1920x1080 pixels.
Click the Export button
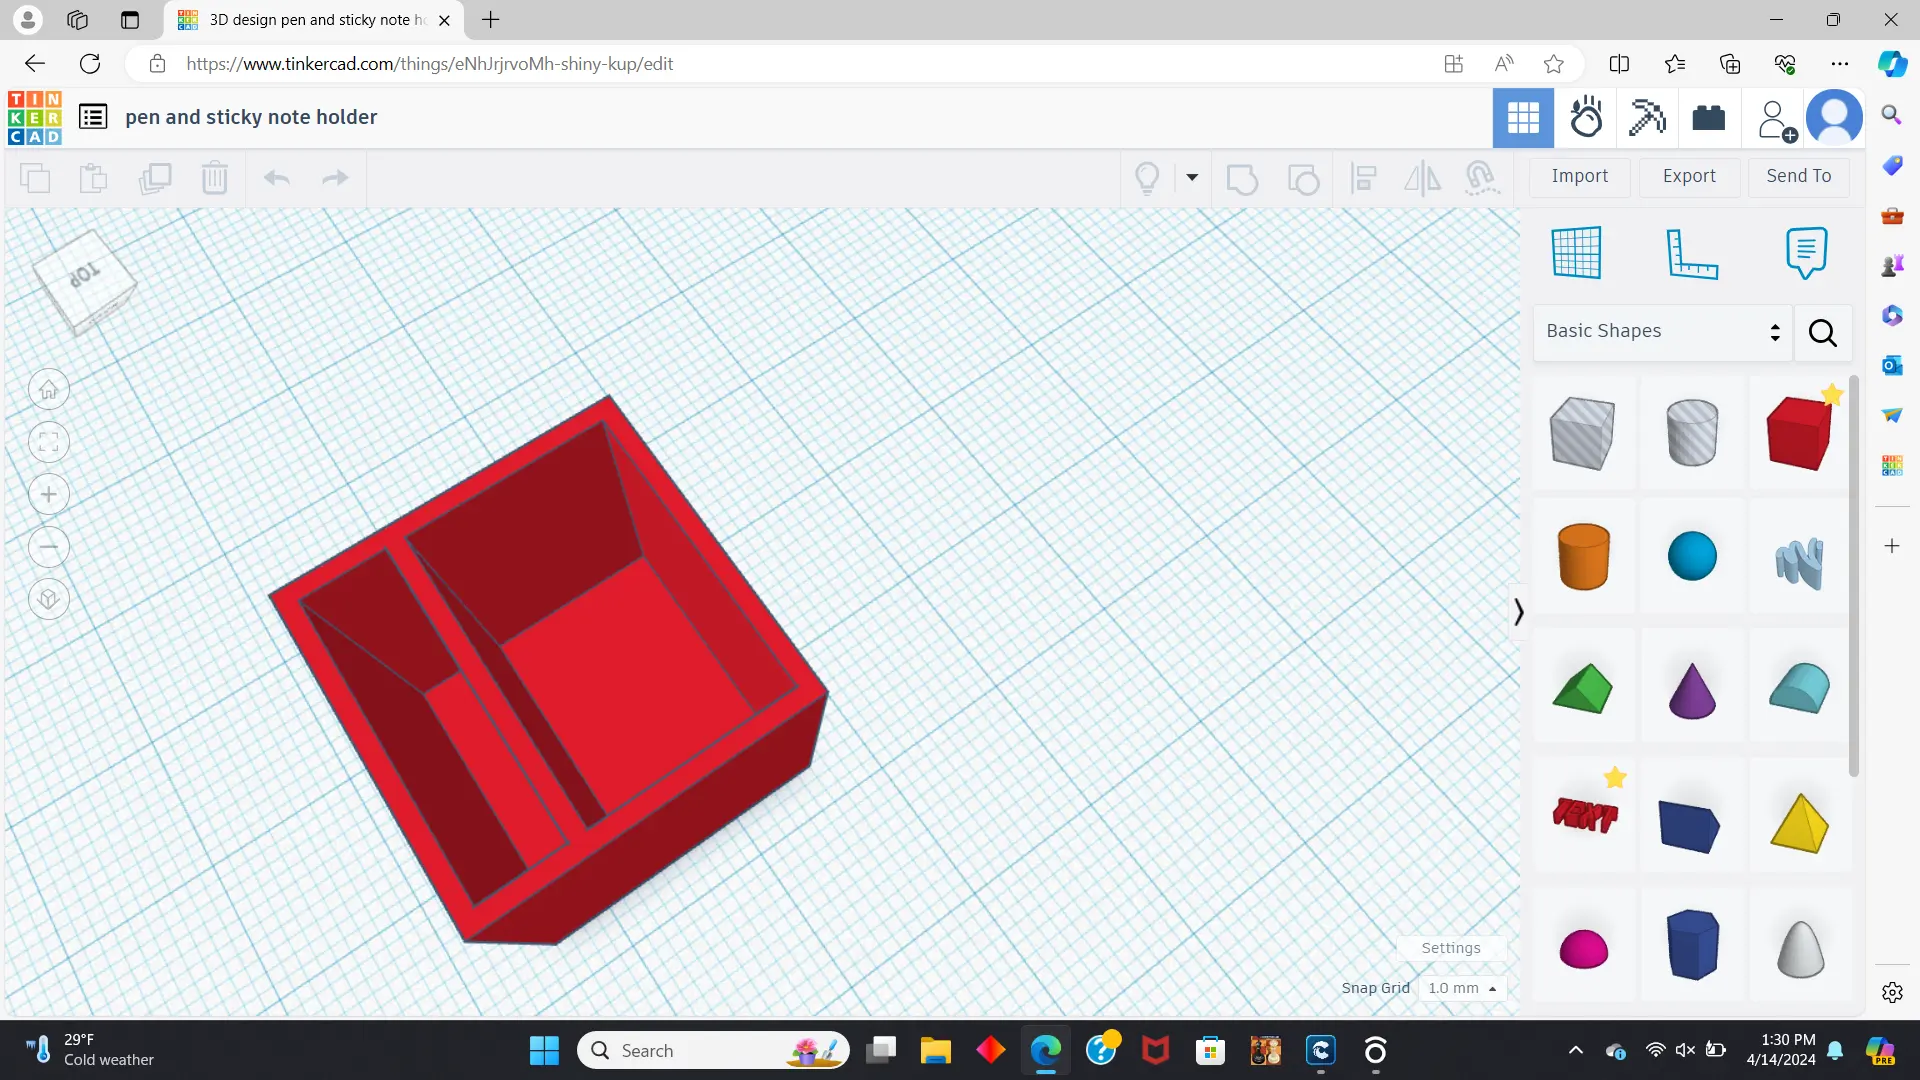1689,176
